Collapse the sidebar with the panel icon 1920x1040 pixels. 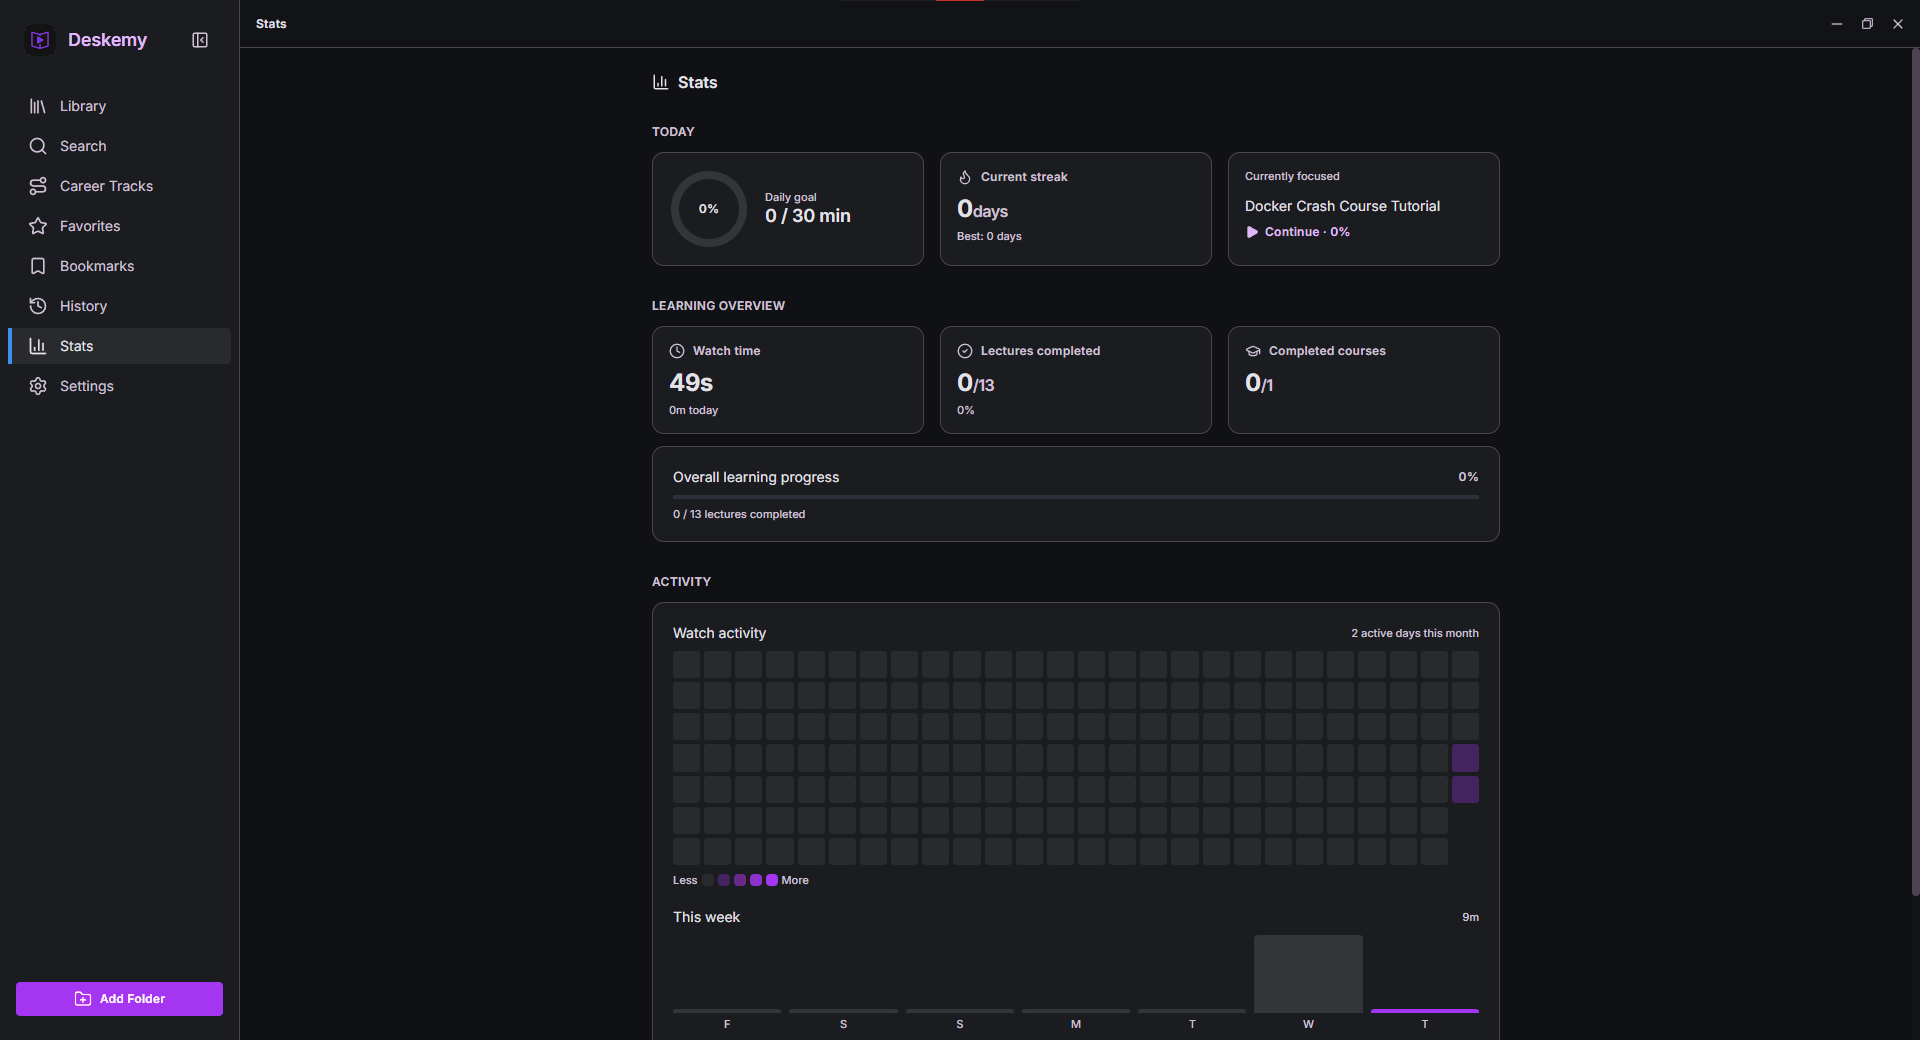[200, 40]
